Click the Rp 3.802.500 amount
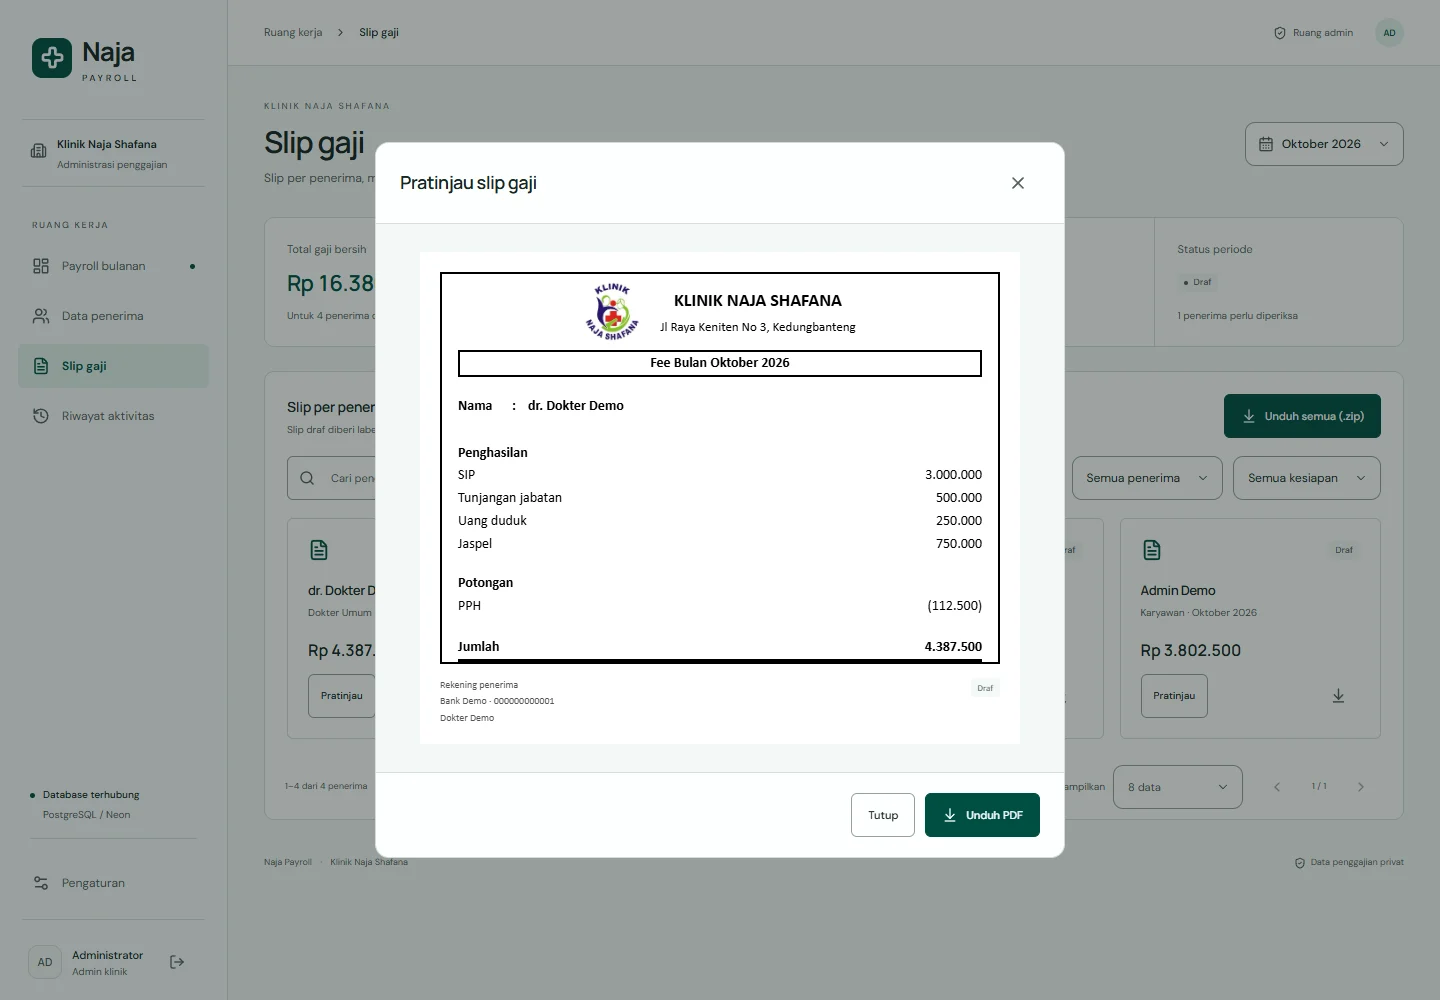Screen dimensions: 1440x1000 1190,651
